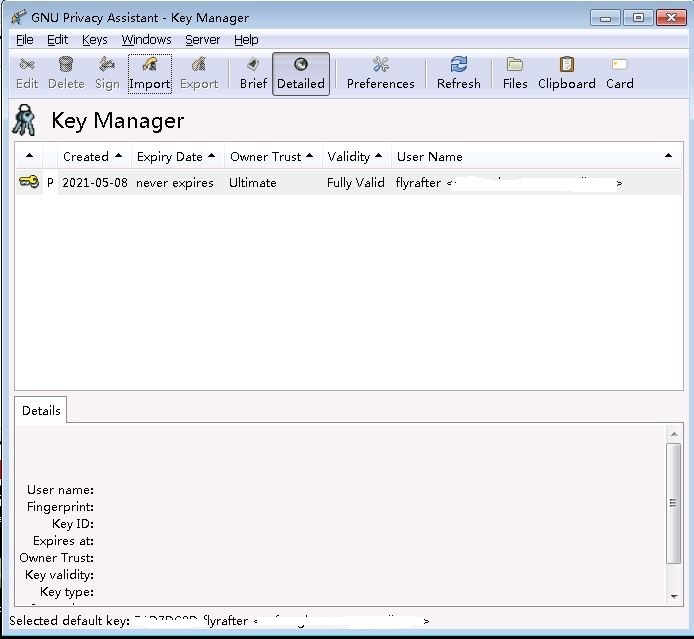The width and height of the screenshot is (694, 639).
Task: Open the Edit menu
Action: 57,40
